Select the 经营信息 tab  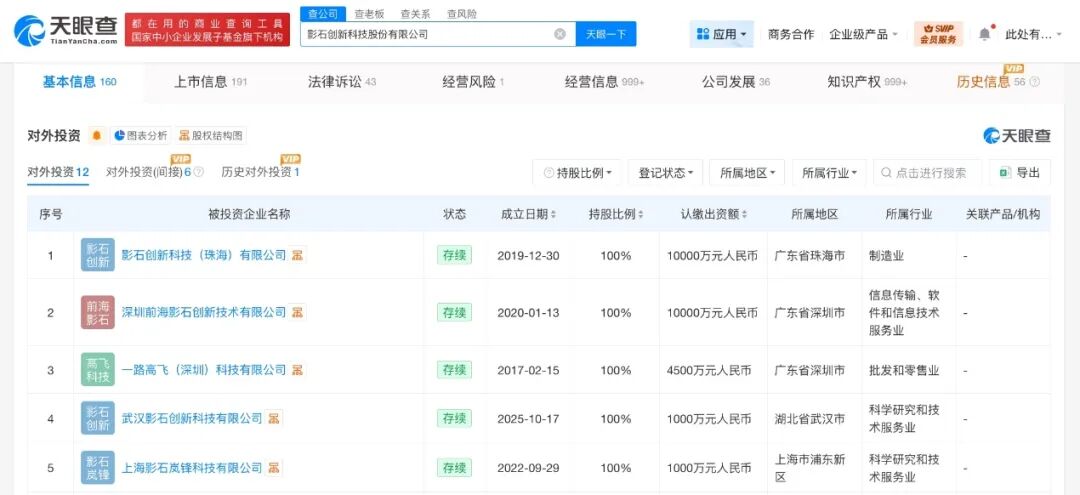point(605,82)
